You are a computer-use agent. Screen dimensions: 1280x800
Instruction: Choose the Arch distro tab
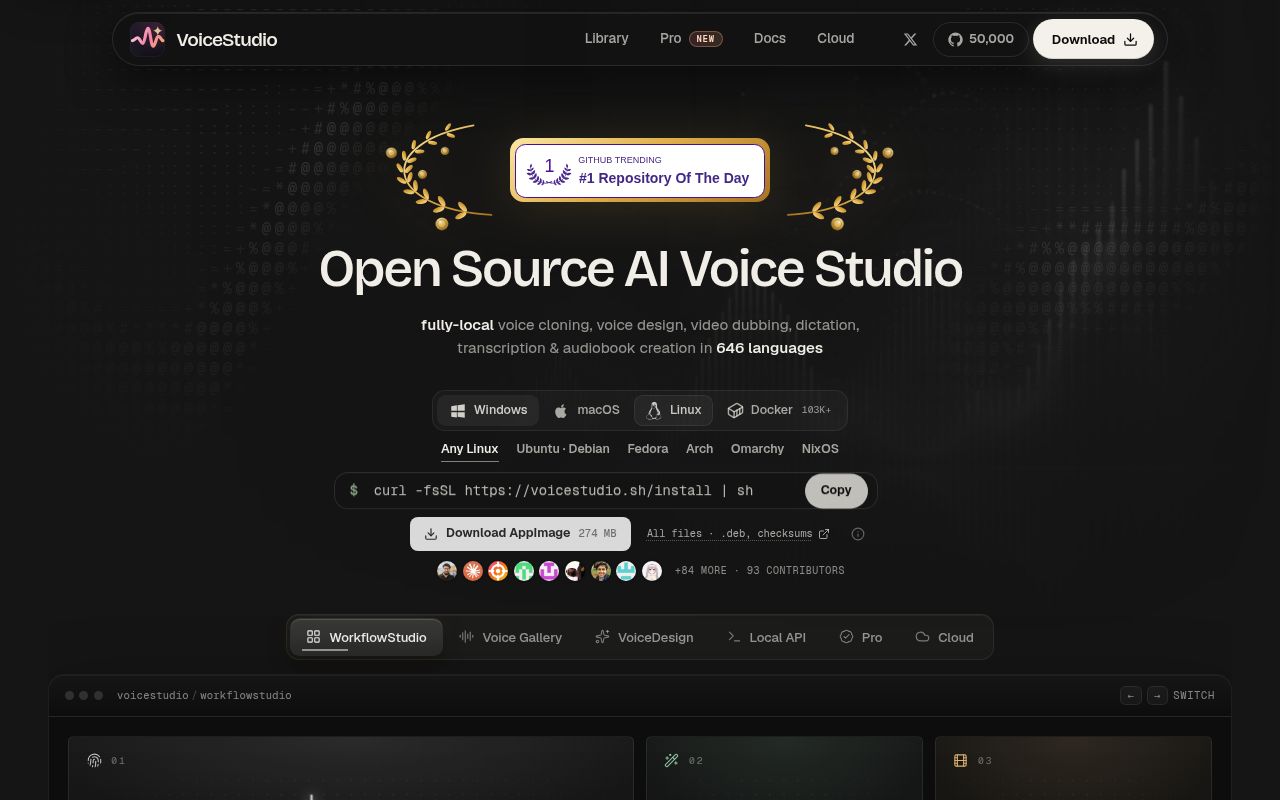pos(700,449)
